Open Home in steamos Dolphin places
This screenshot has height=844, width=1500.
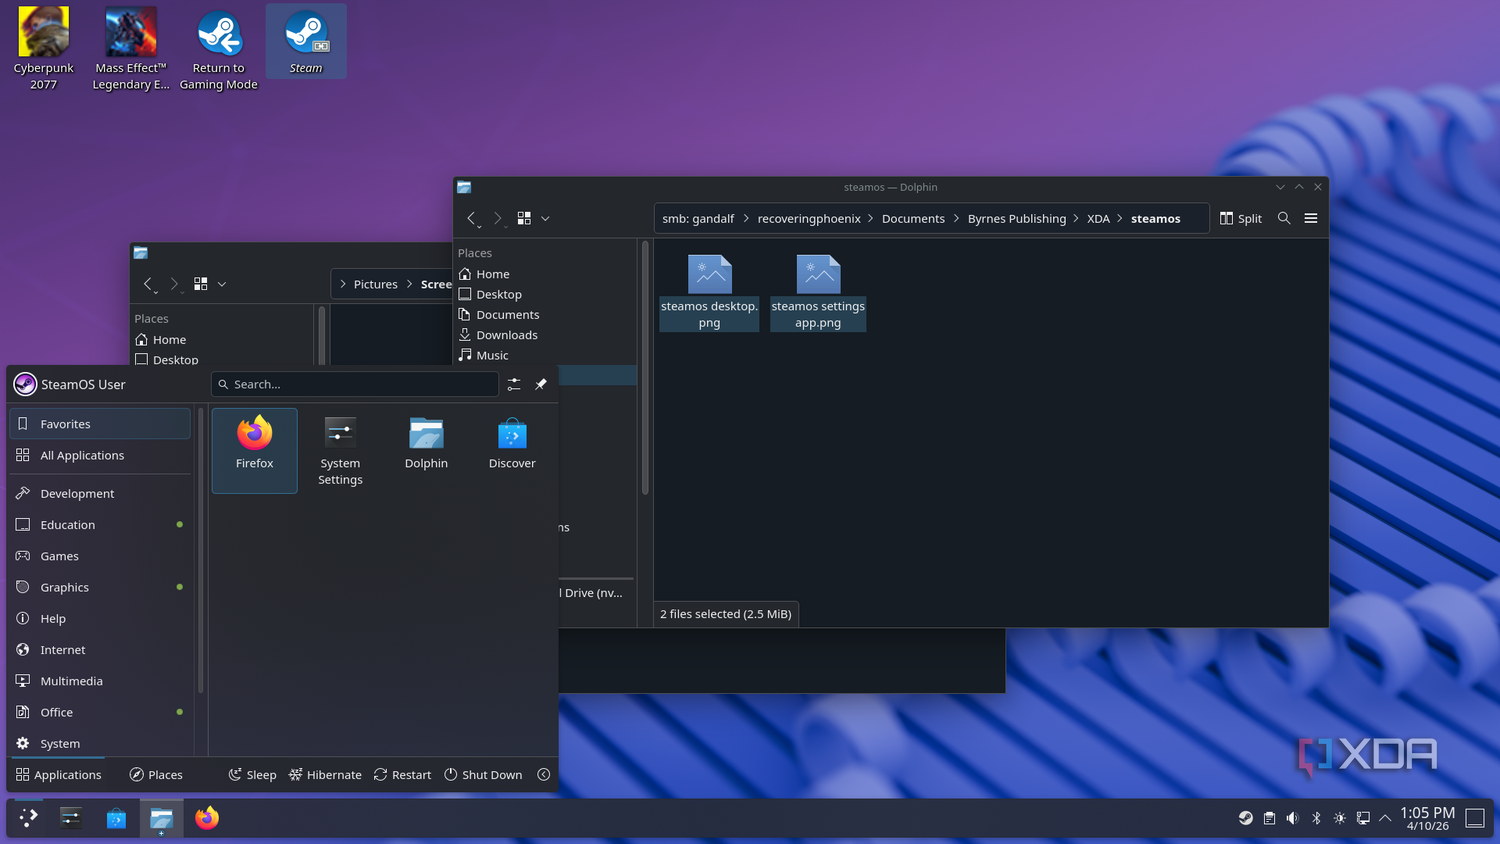coord(545,274)
